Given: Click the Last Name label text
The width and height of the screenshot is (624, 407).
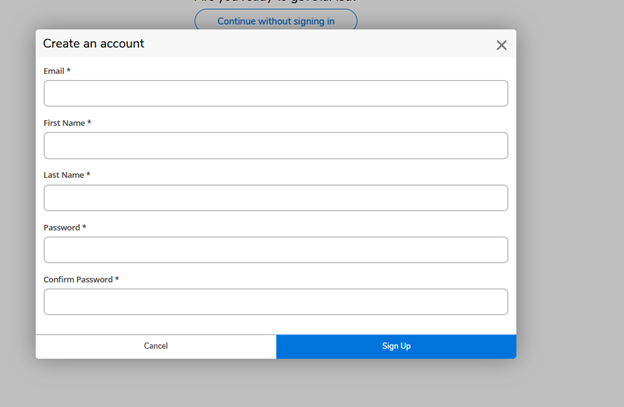Looking at the screenshot, I should [64, 175].
